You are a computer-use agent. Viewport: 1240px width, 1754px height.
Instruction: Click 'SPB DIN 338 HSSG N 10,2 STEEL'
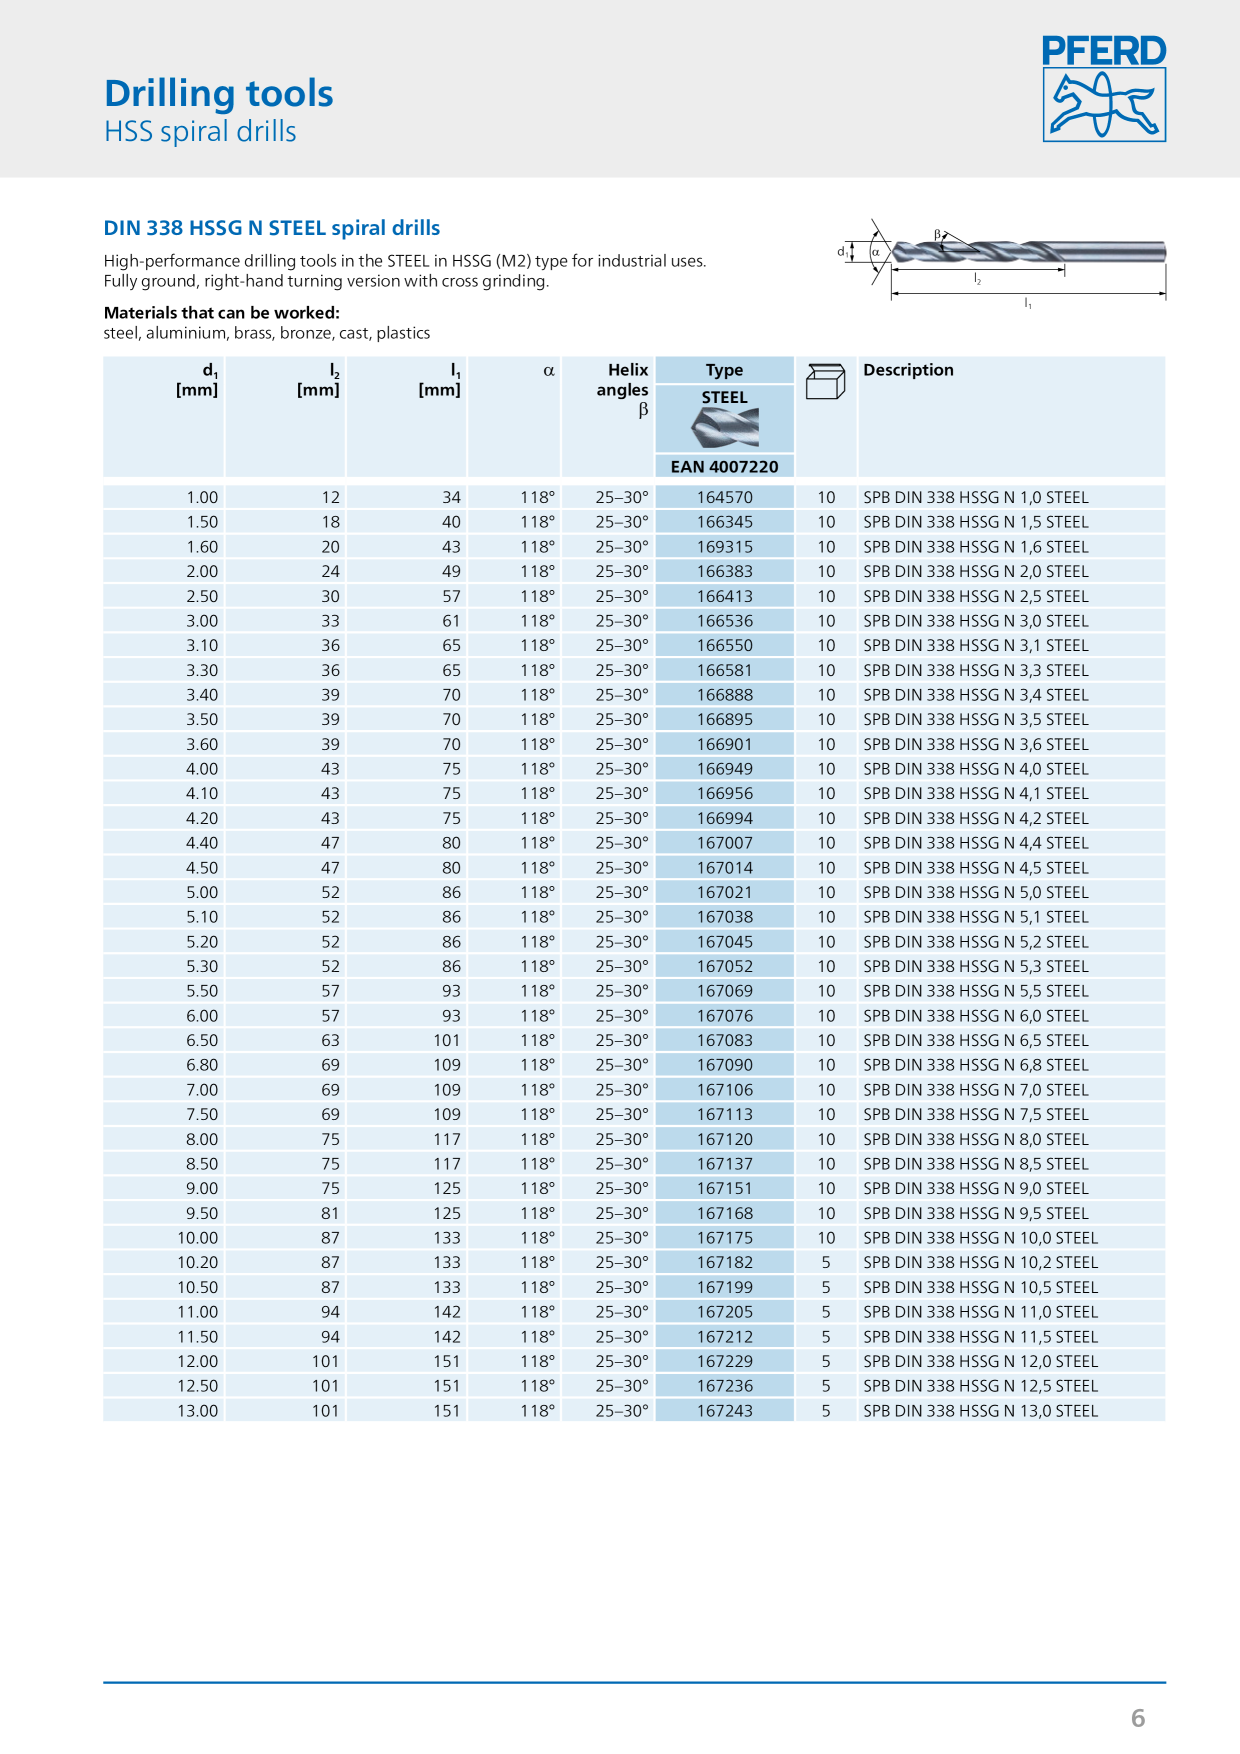[981, 1263]
